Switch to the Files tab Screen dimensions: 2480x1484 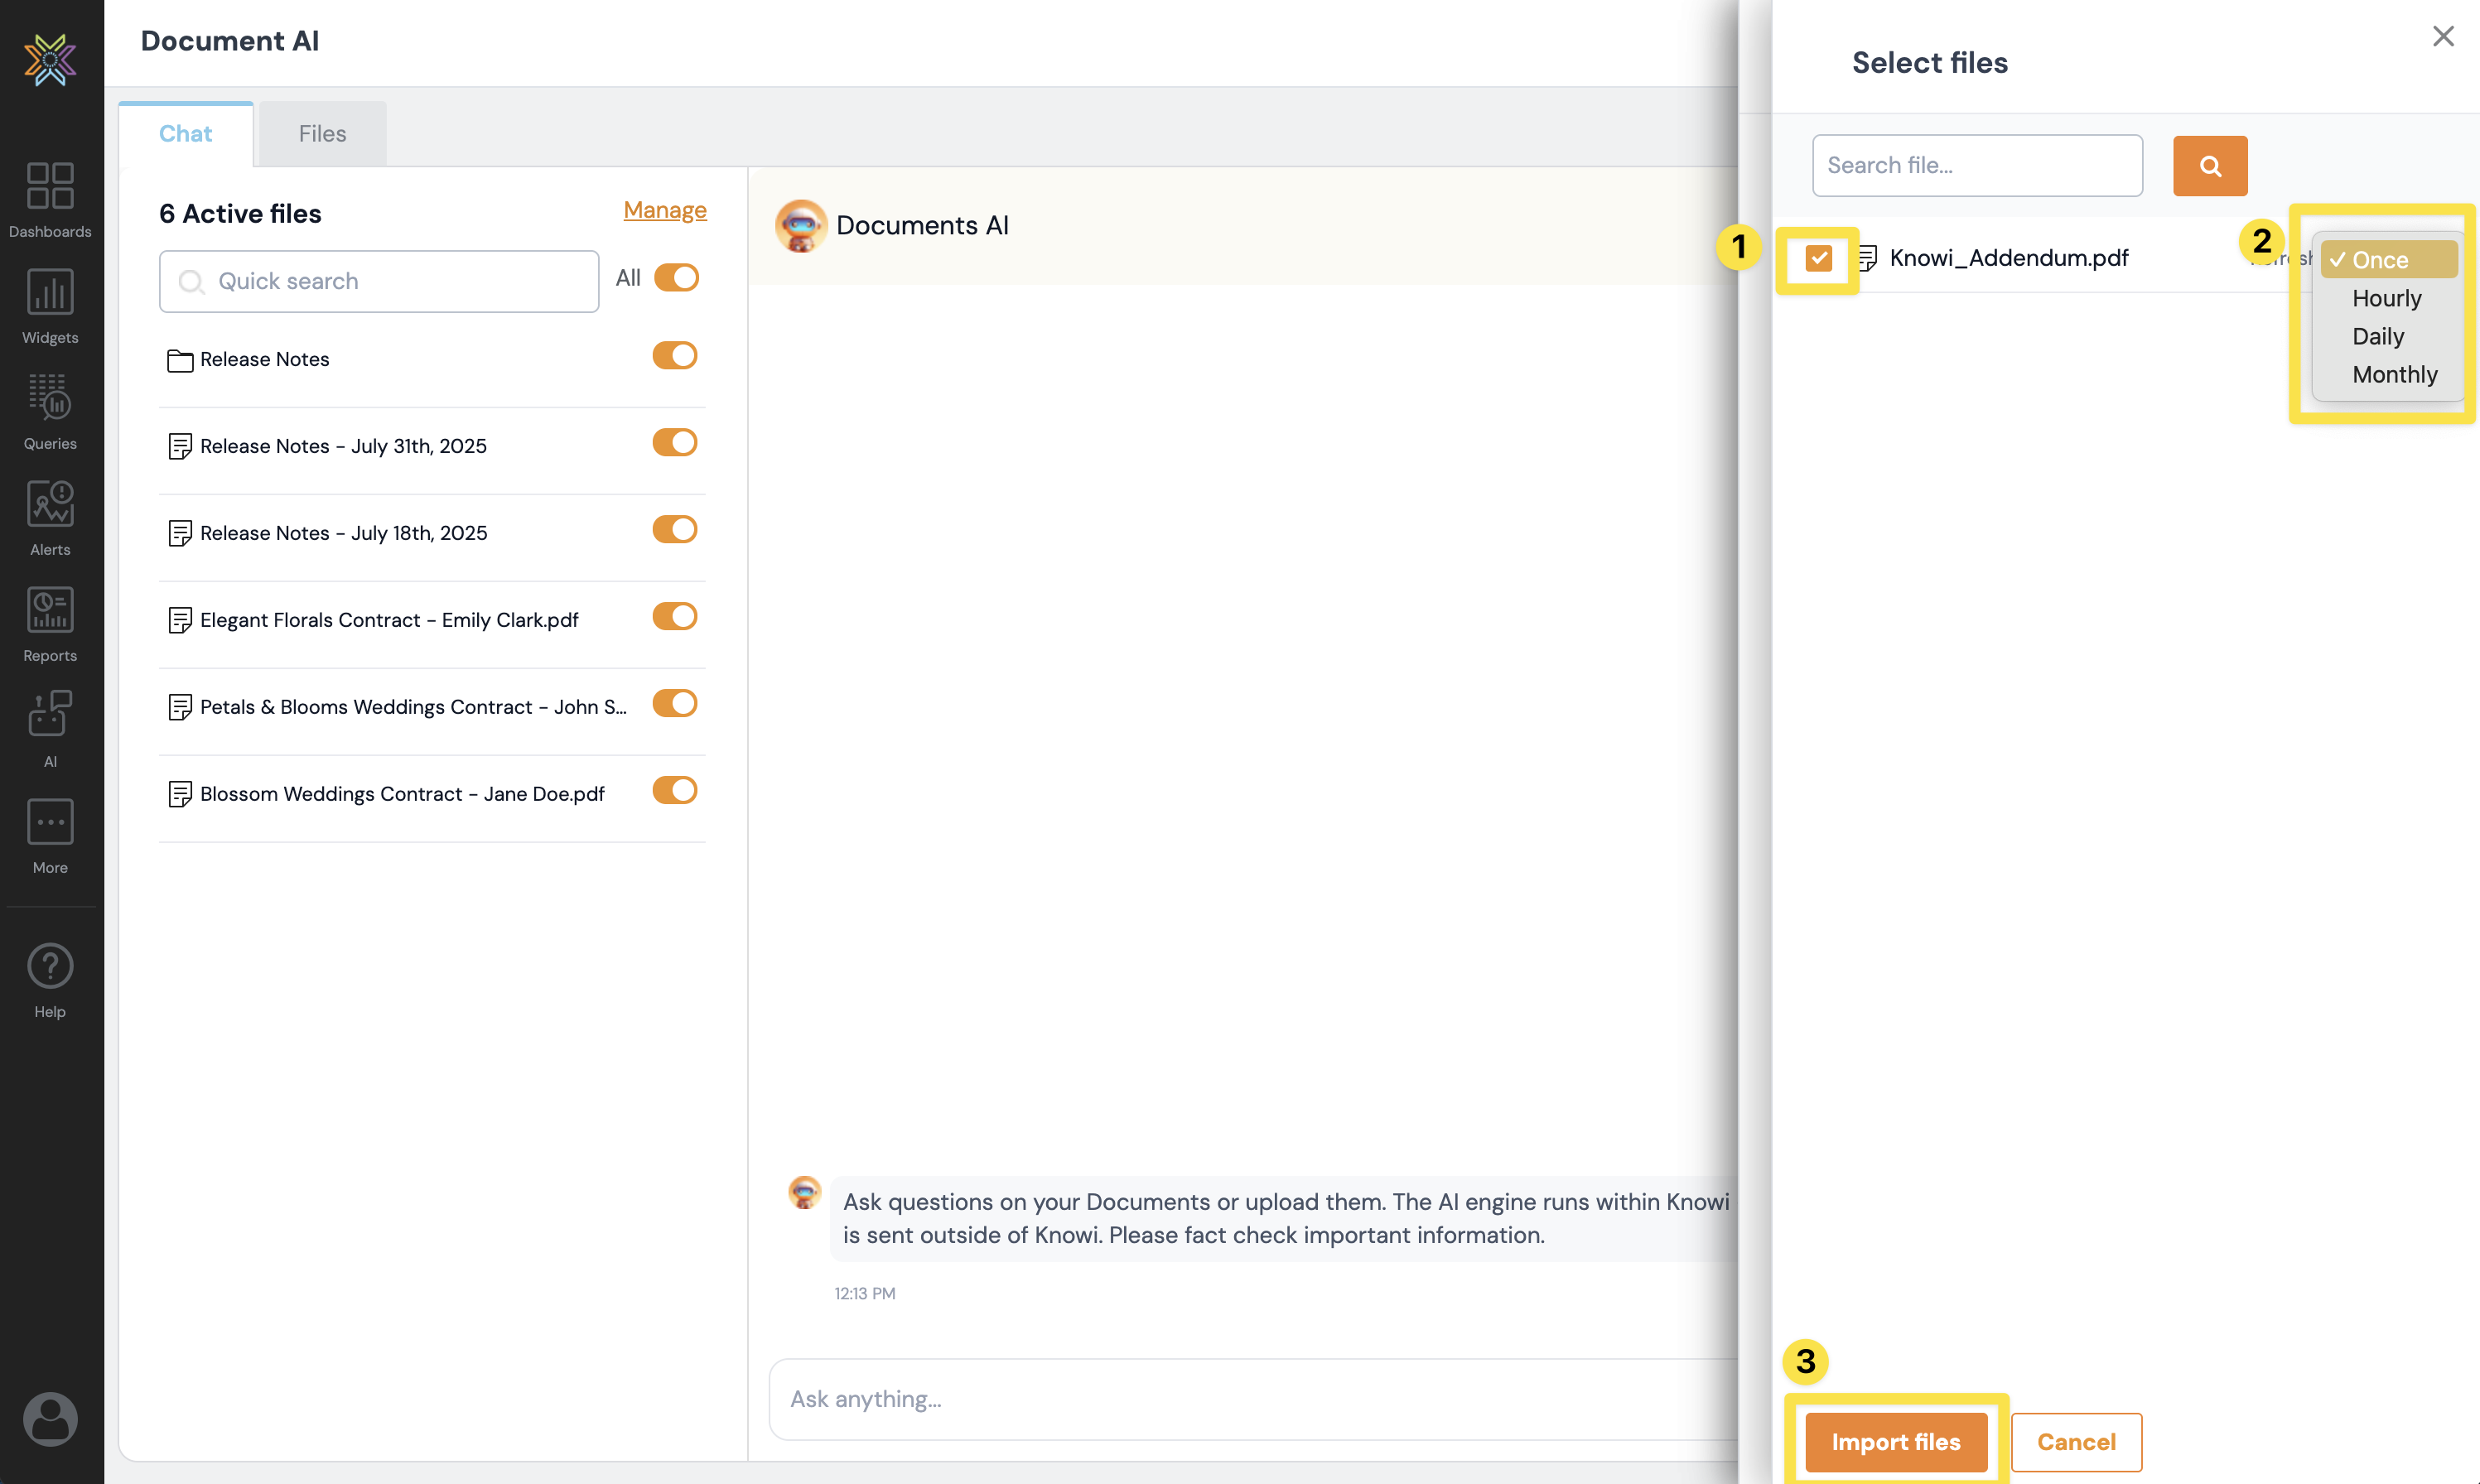pos(322,134)
